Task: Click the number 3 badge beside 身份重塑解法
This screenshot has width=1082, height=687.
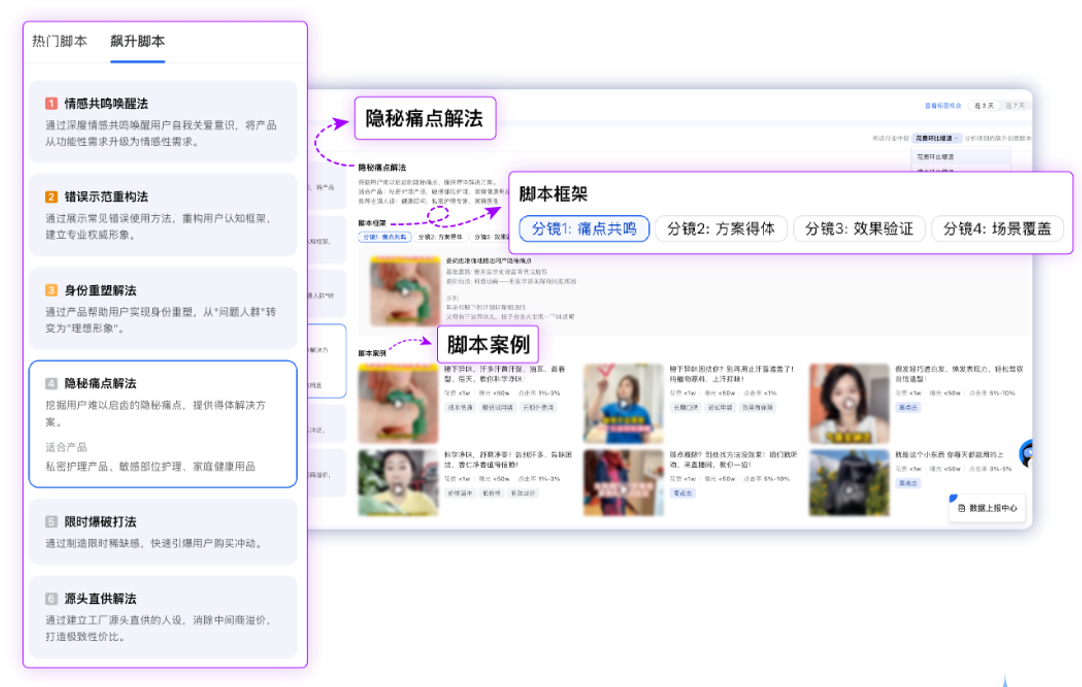Action: [x=51, y=290]
